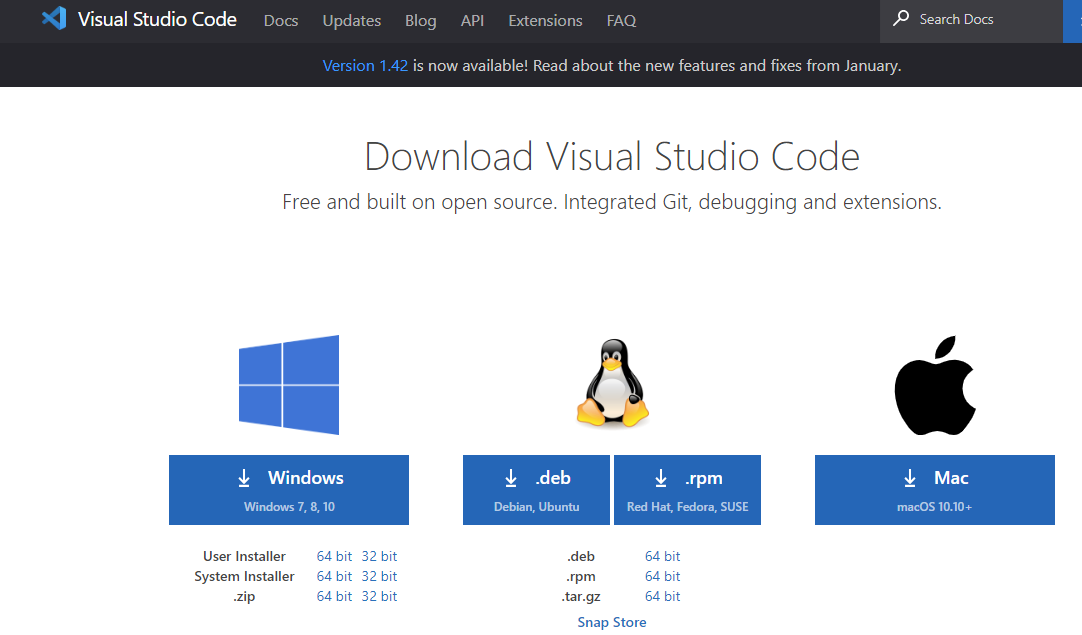Download System Installer 64 bit
Viewport: 1082px width, 635px height.
tap(334, 576)
